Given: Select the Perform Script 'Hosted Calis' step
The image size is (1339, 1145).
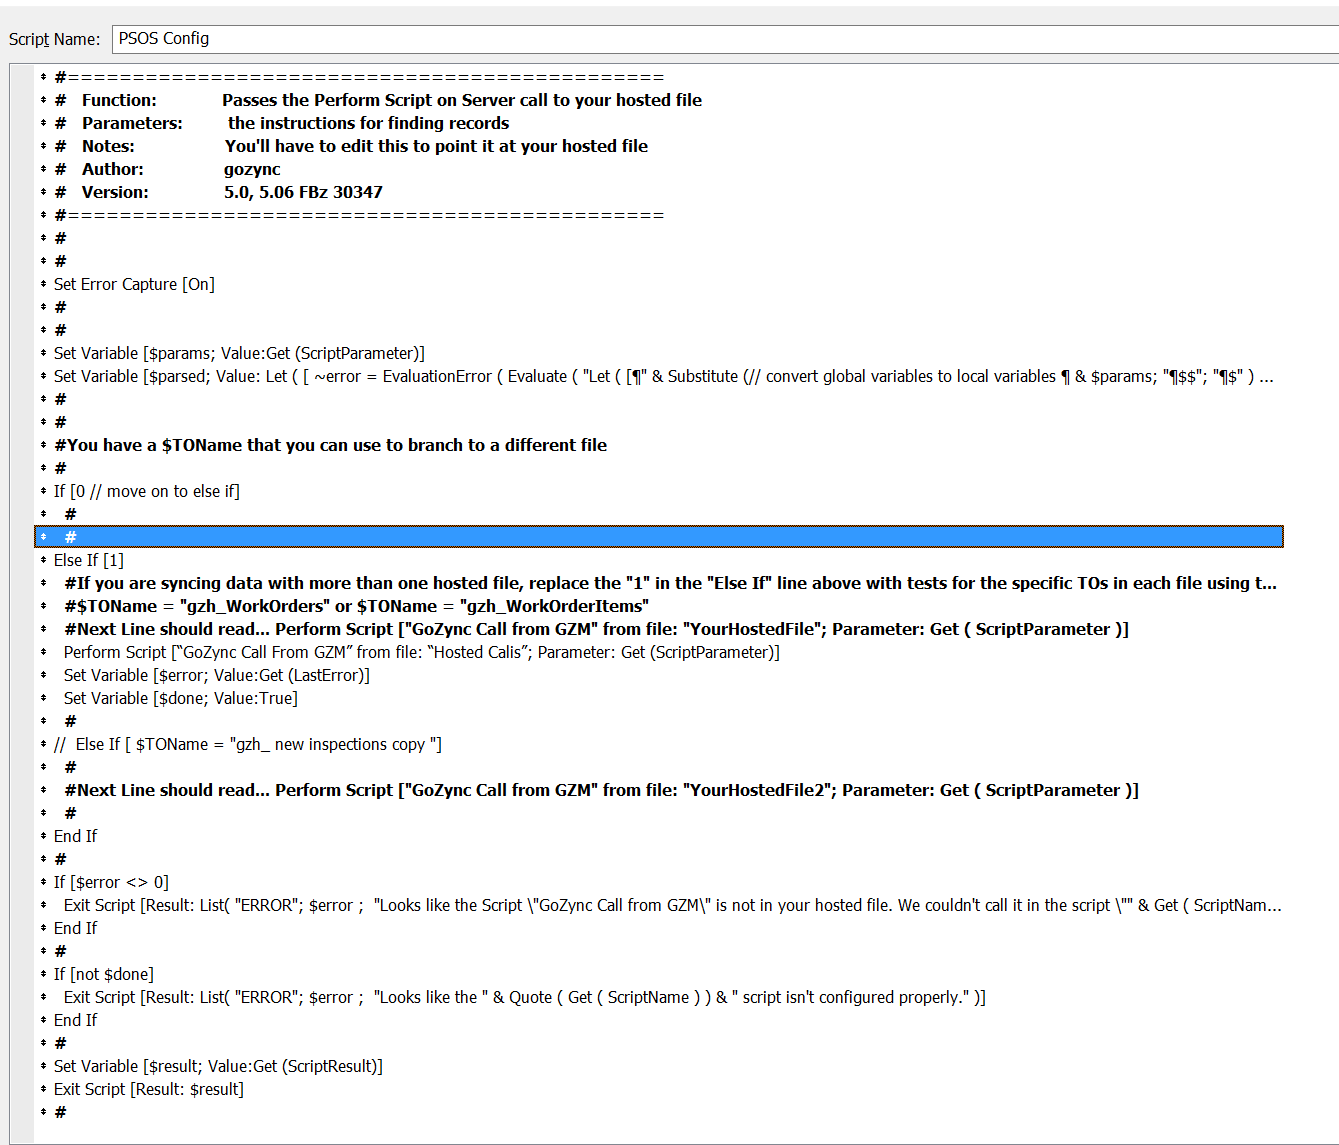Looking at the screenshot, I should click(x=421, y=652).
